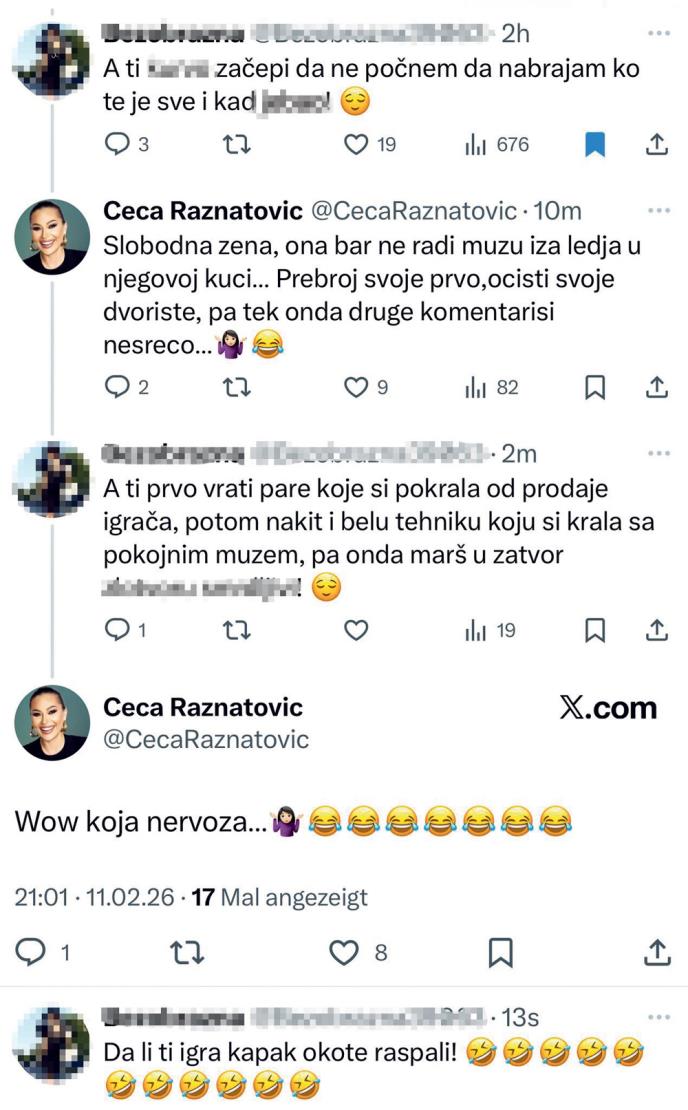Retweet the "Slobodna zena" tweet

pos(239,388)
